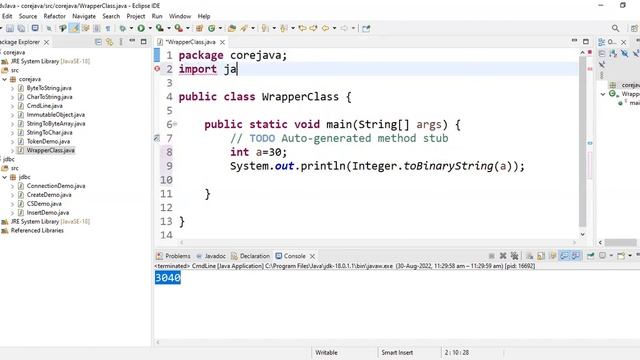This screenshot has height=360, width=640.
Task: Click the editor horizontal scrollbar
Action: tap(378, 242)
